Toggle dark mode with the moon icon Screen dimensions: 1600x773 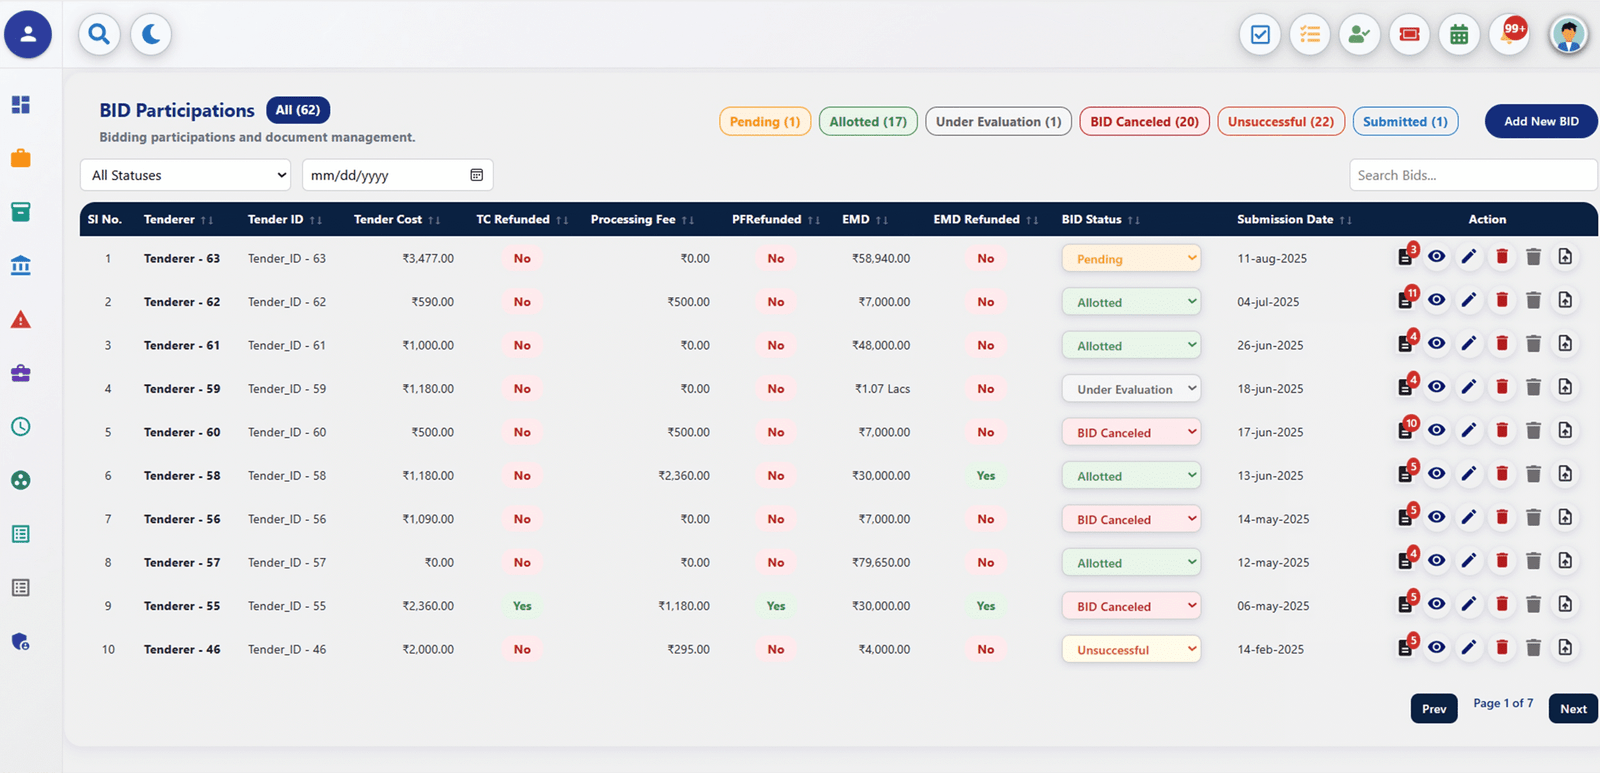[151, 35]
